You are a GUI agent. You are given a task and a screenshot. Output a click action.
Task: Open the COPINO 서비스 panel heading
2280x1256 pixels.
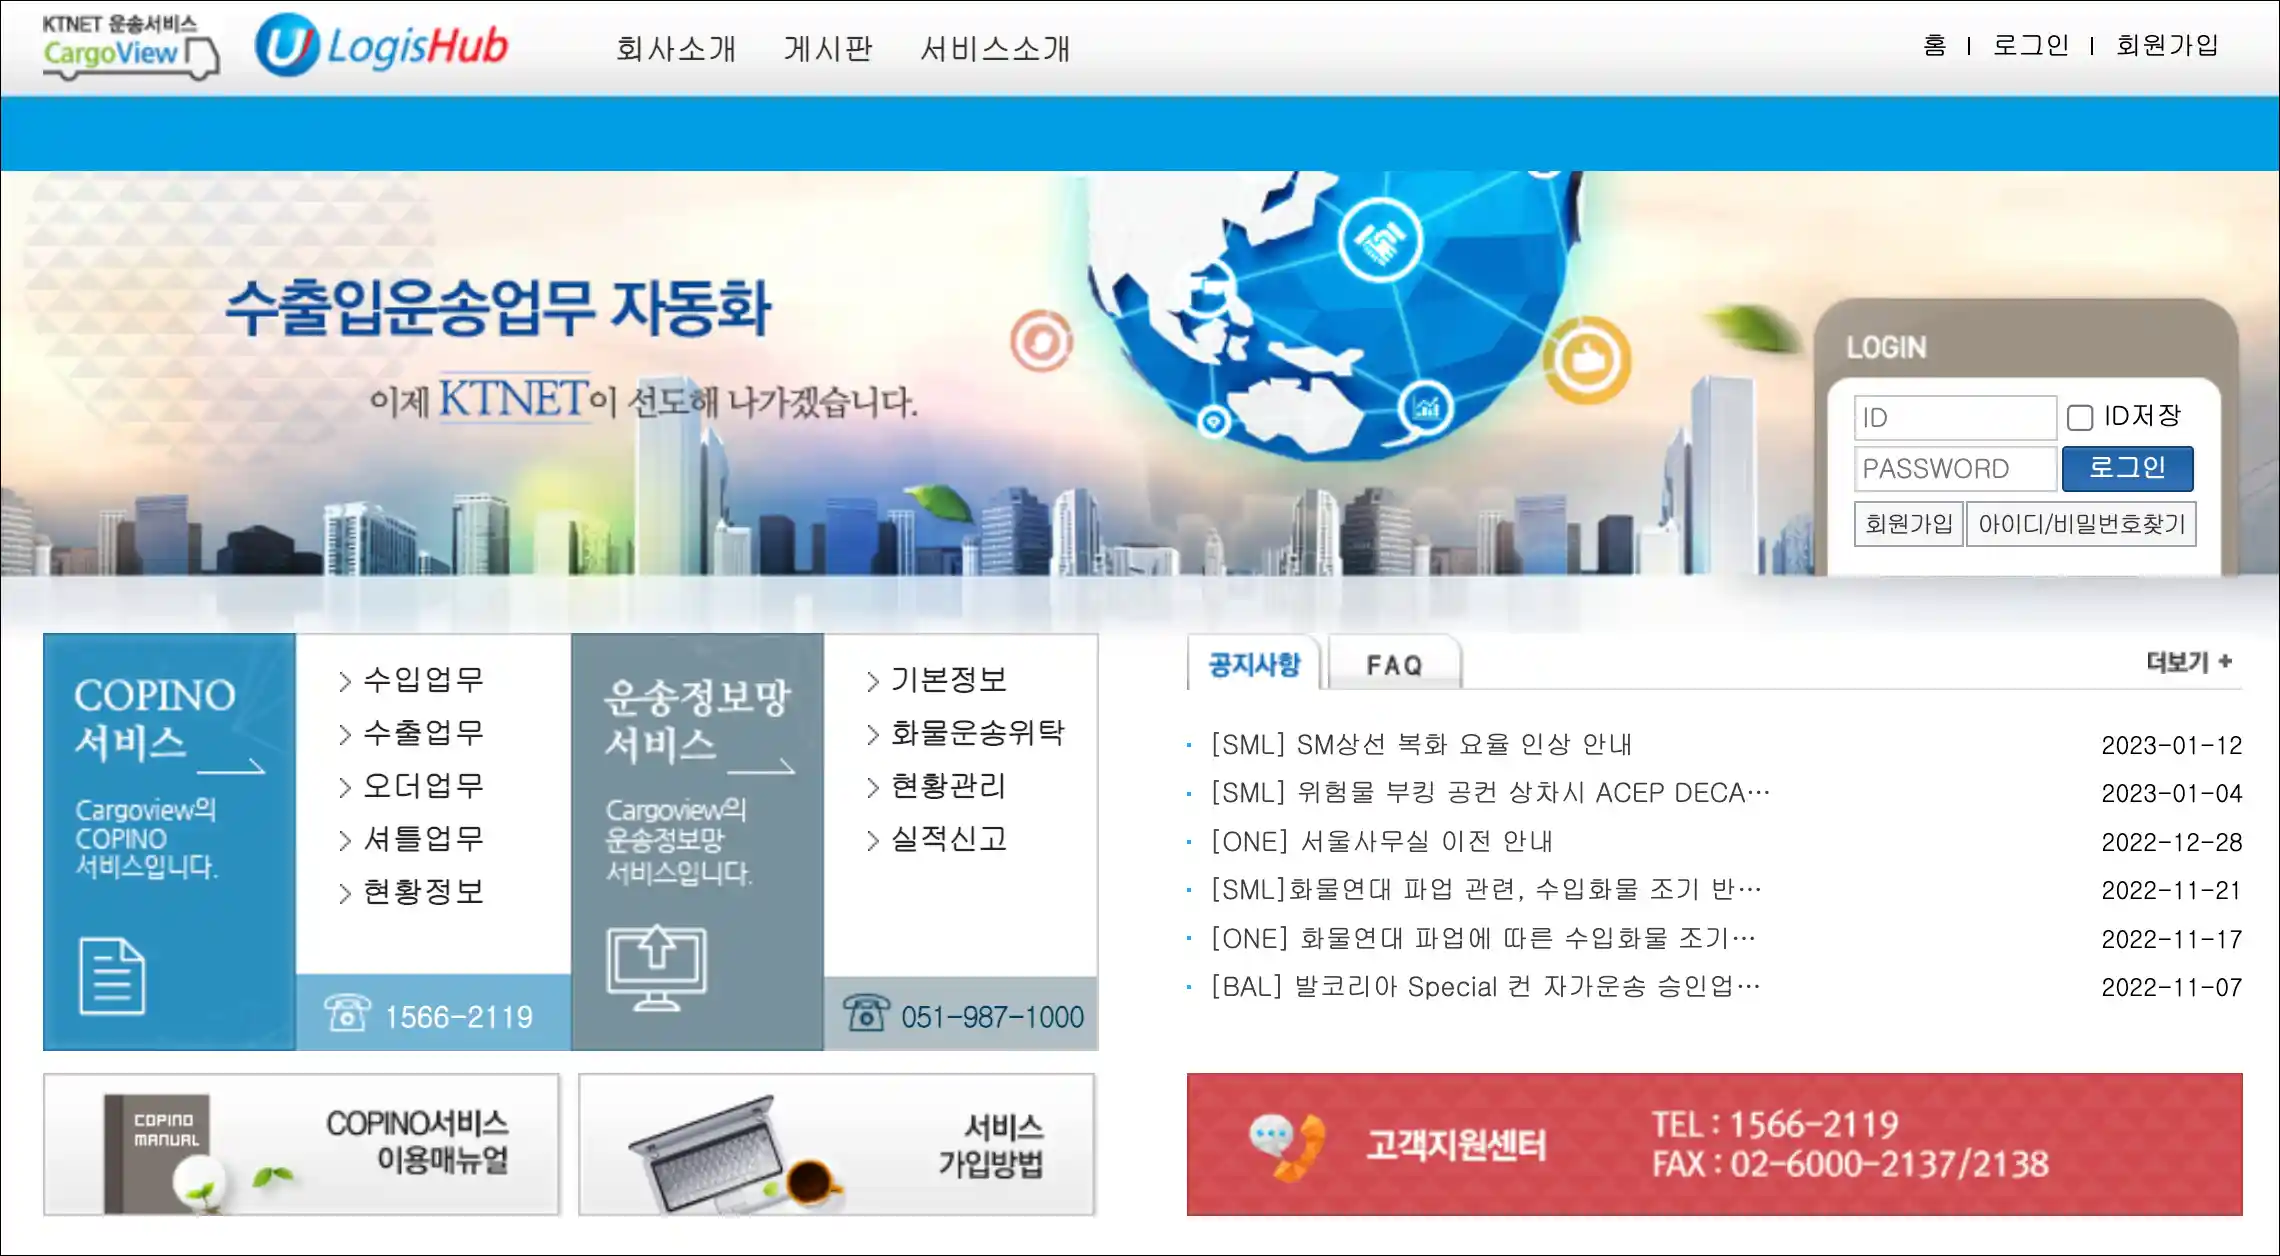coord(155,719)
